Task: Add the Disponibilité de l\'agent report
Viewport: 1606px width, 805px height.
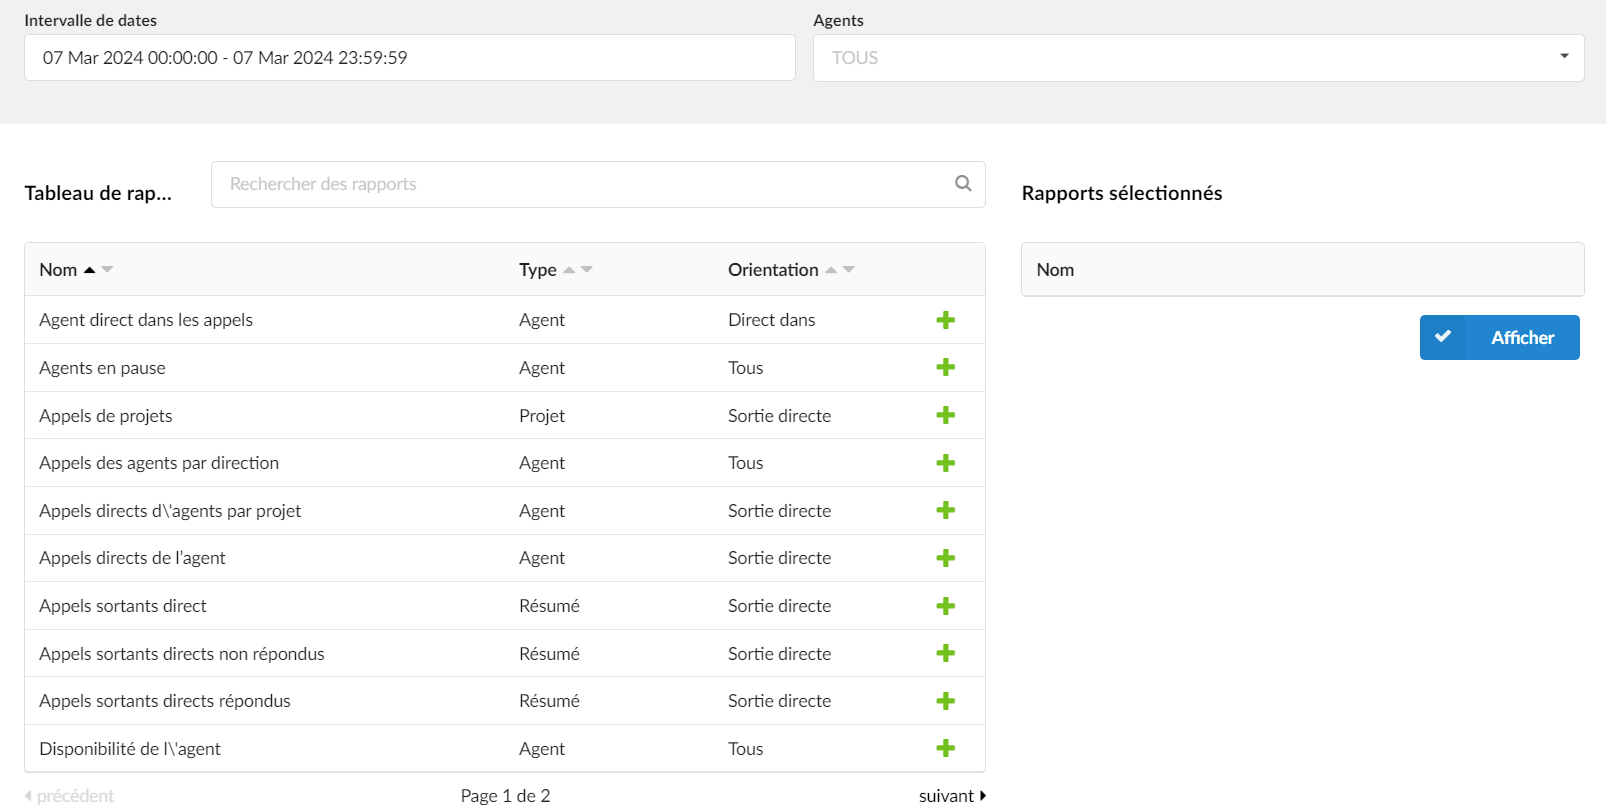Action: (x=945, y=749)
